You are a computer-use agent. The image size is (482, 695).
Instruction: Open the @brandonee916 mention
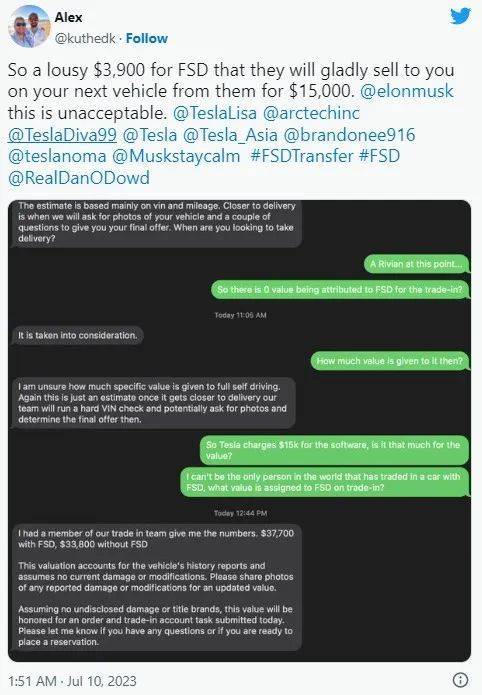(349, 135)
